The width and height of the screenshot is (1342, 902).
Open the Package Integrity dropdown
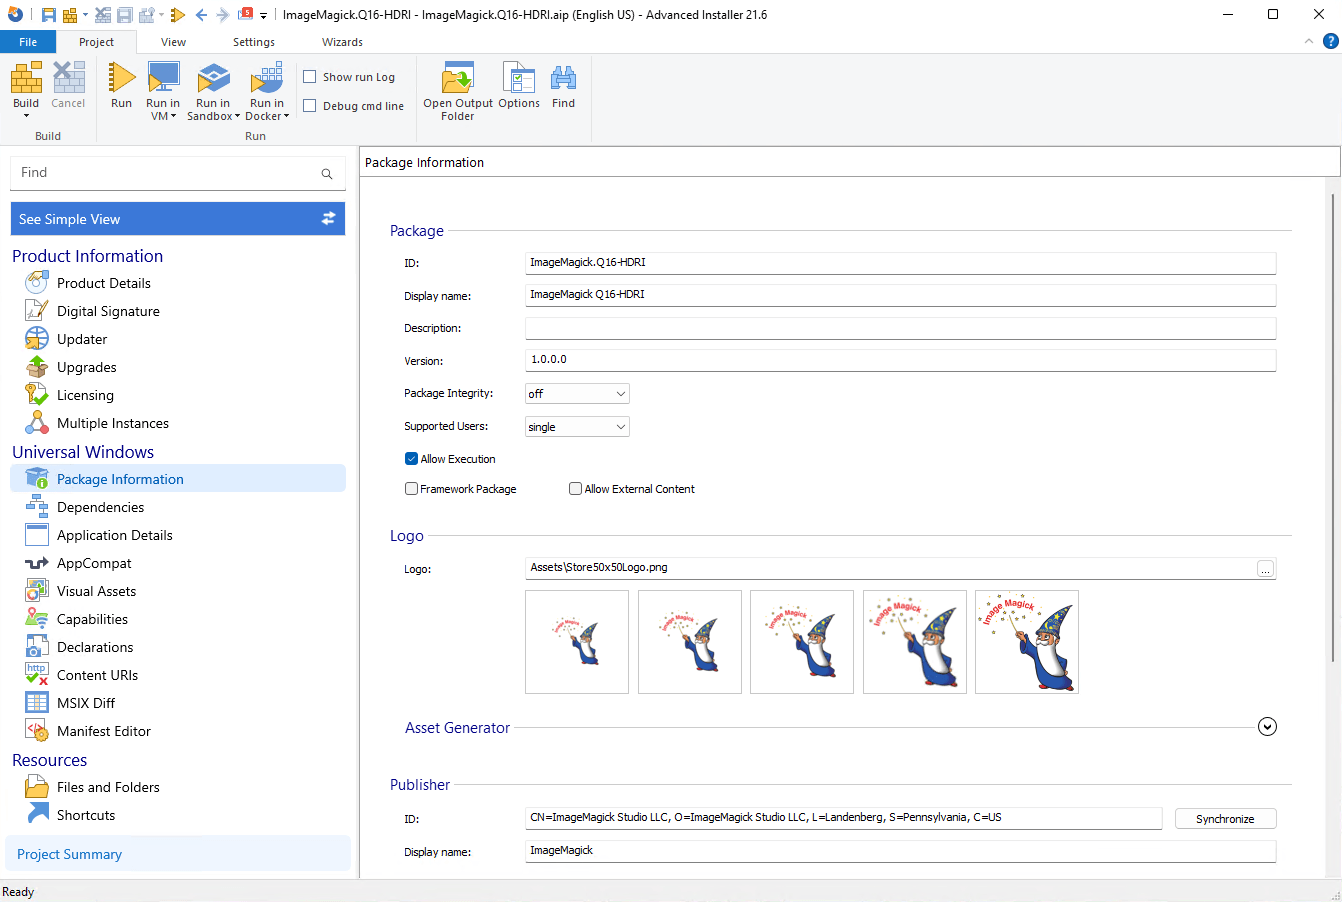[577, 394]
